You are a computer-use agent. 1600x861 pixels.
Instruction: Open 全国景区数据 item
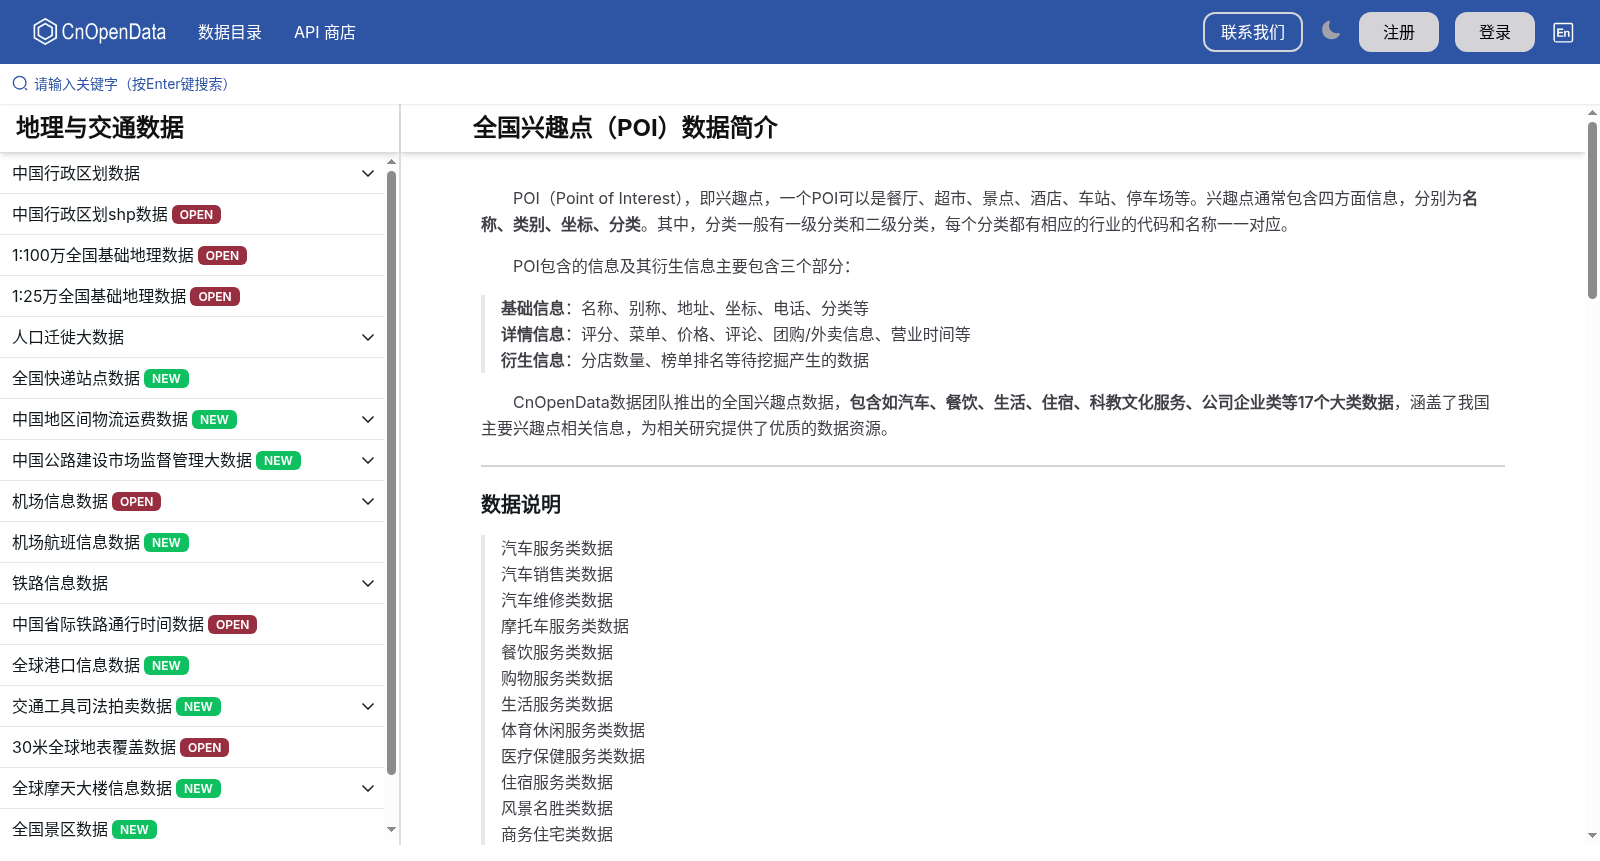click(x=192, y=829)
